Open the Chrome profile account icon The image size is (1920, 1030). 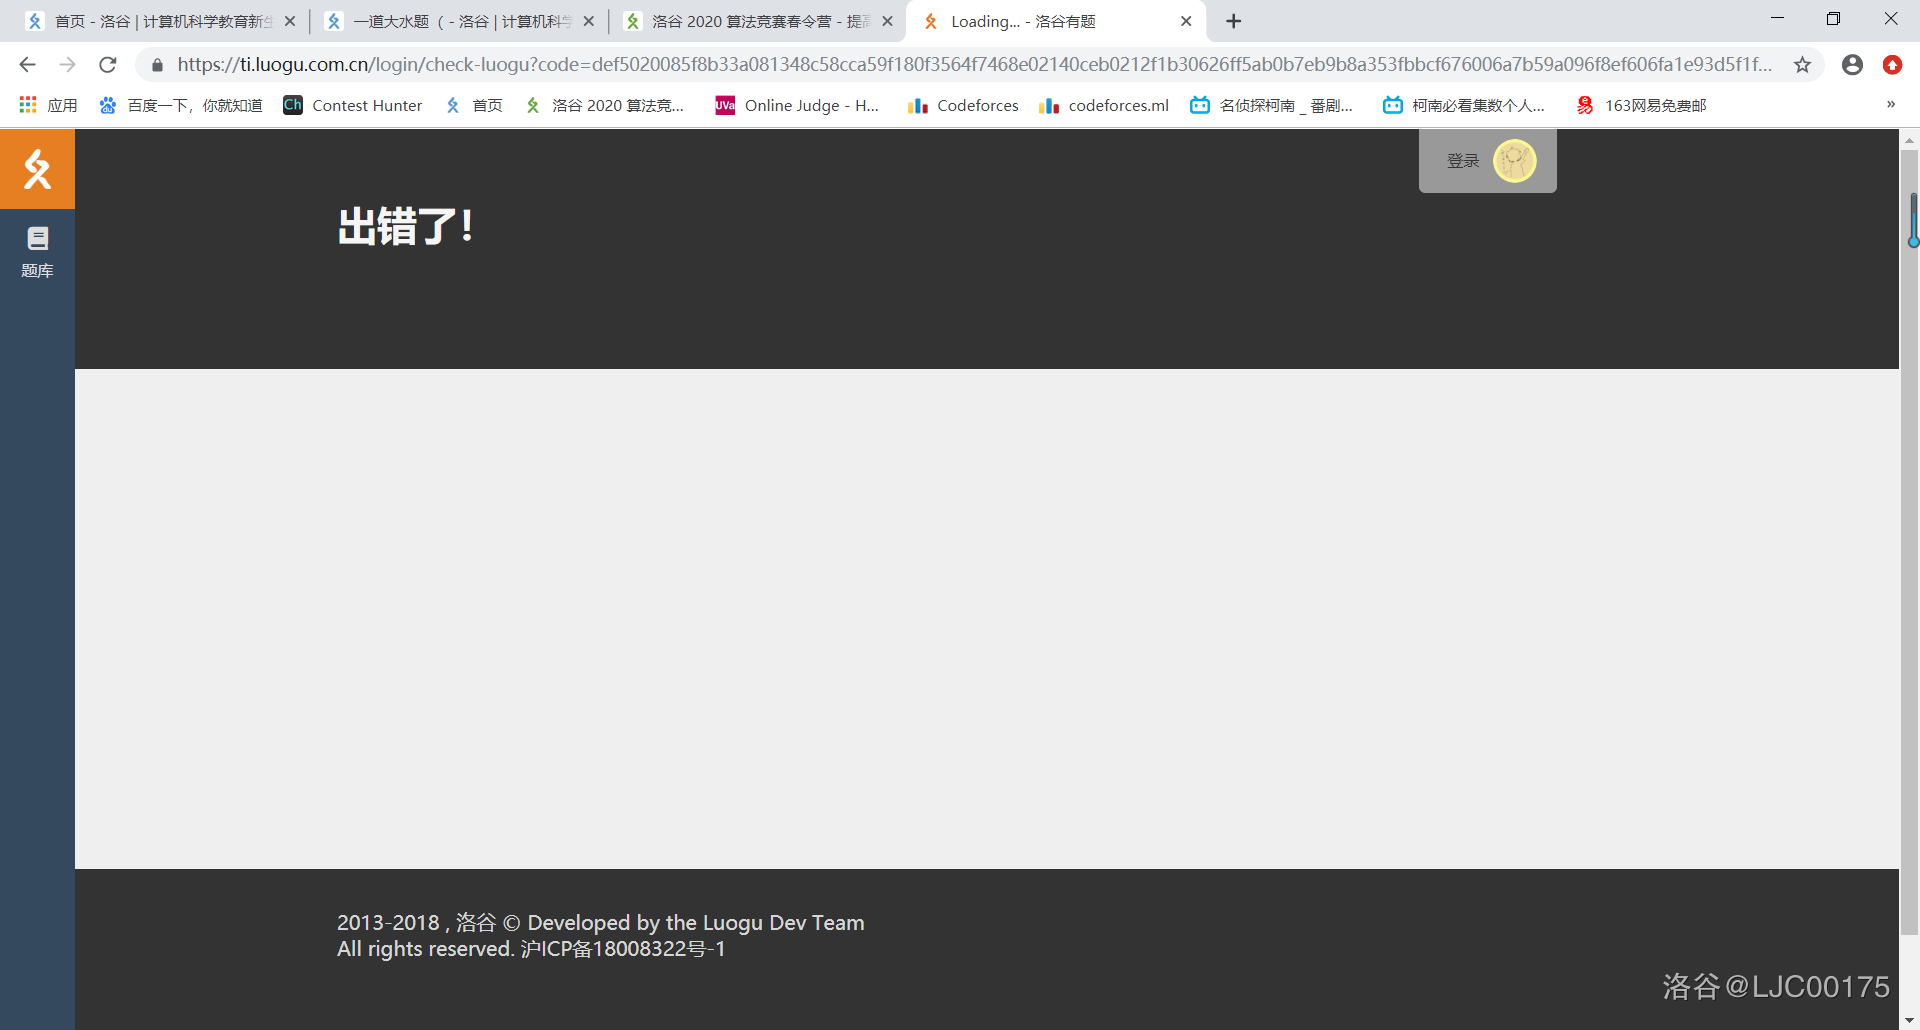[x=1852, y=65]
